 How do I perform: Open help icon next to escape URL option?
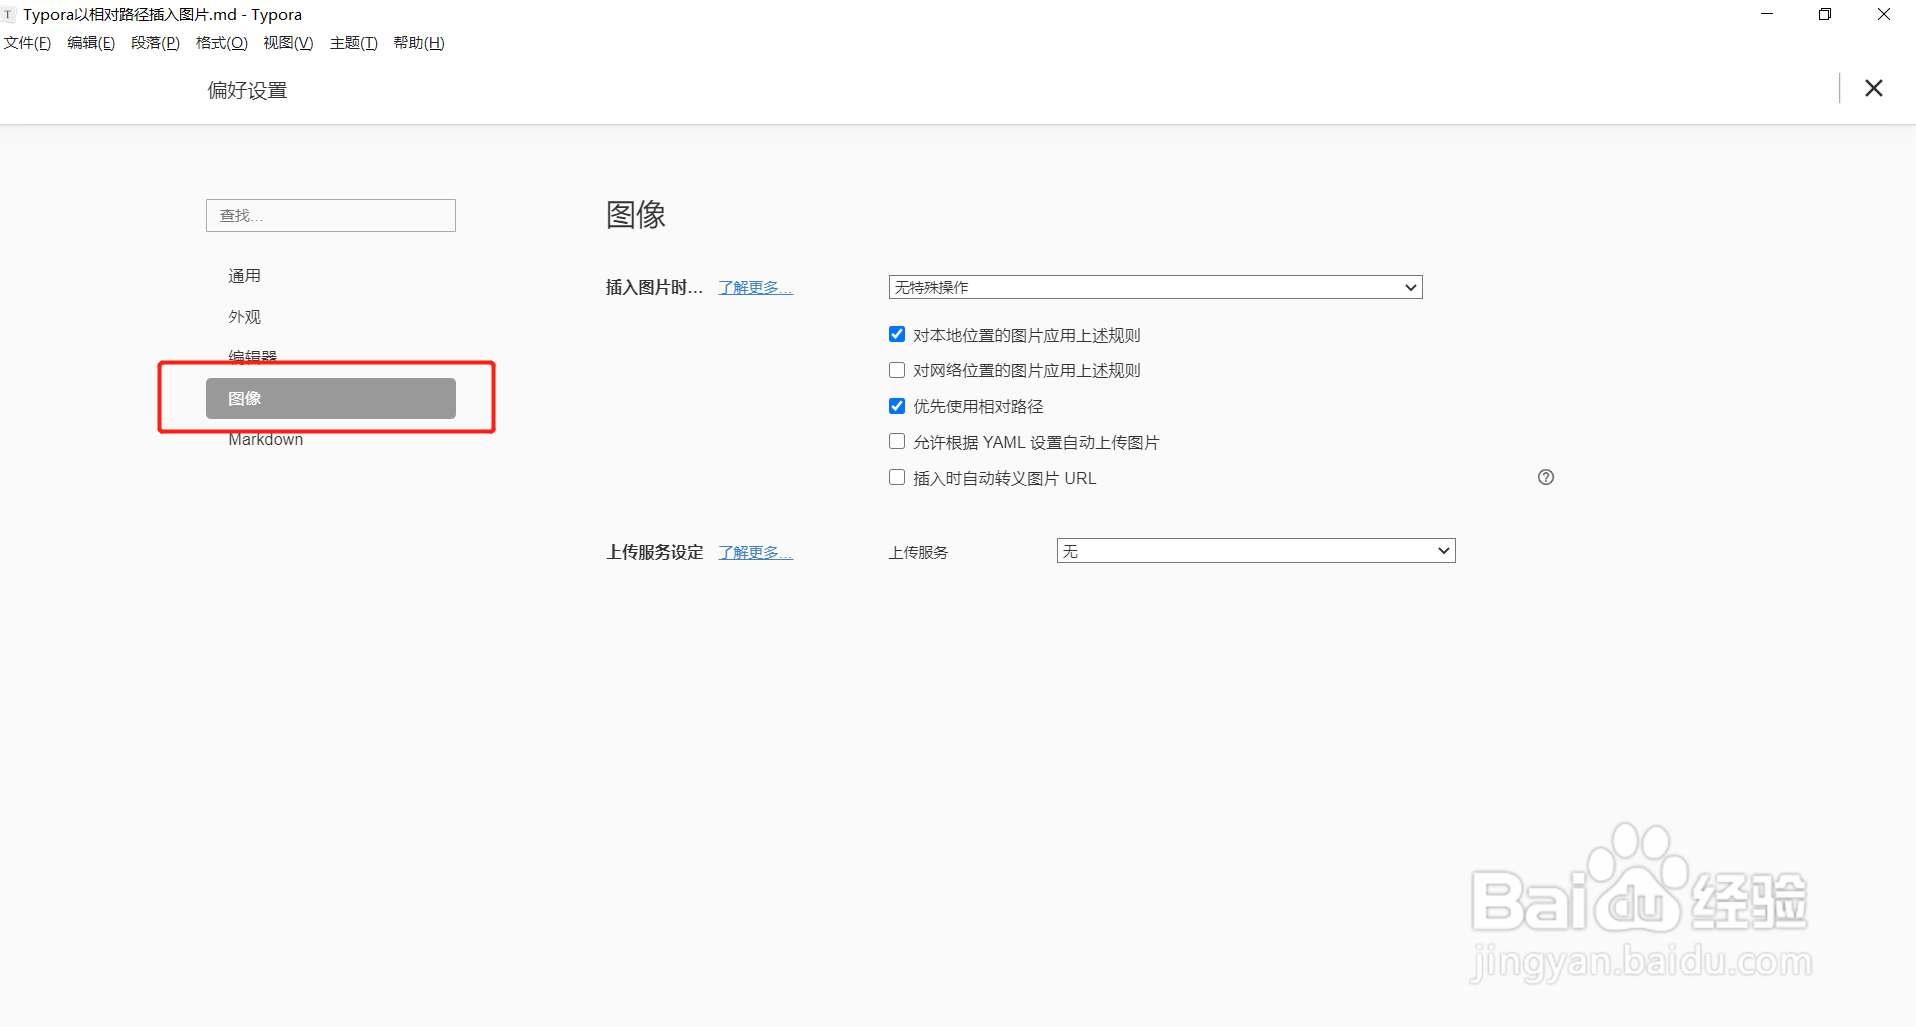(x=1546, y=477)
